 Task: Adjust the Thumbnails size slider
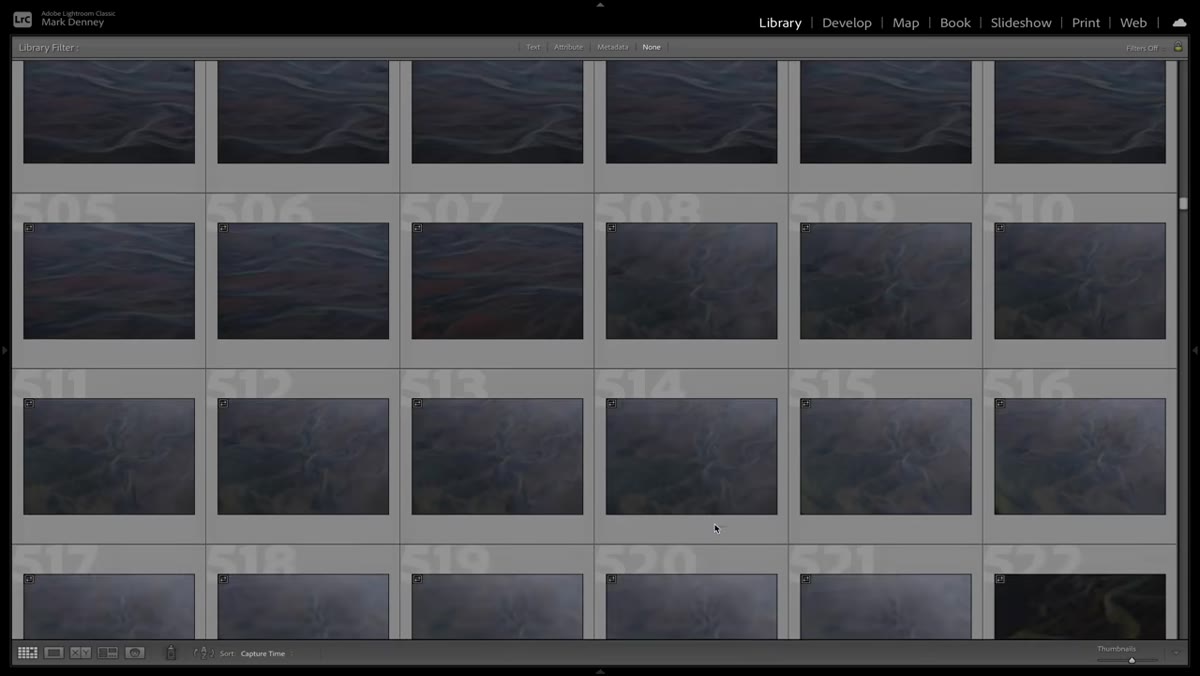pos(1127,660)
